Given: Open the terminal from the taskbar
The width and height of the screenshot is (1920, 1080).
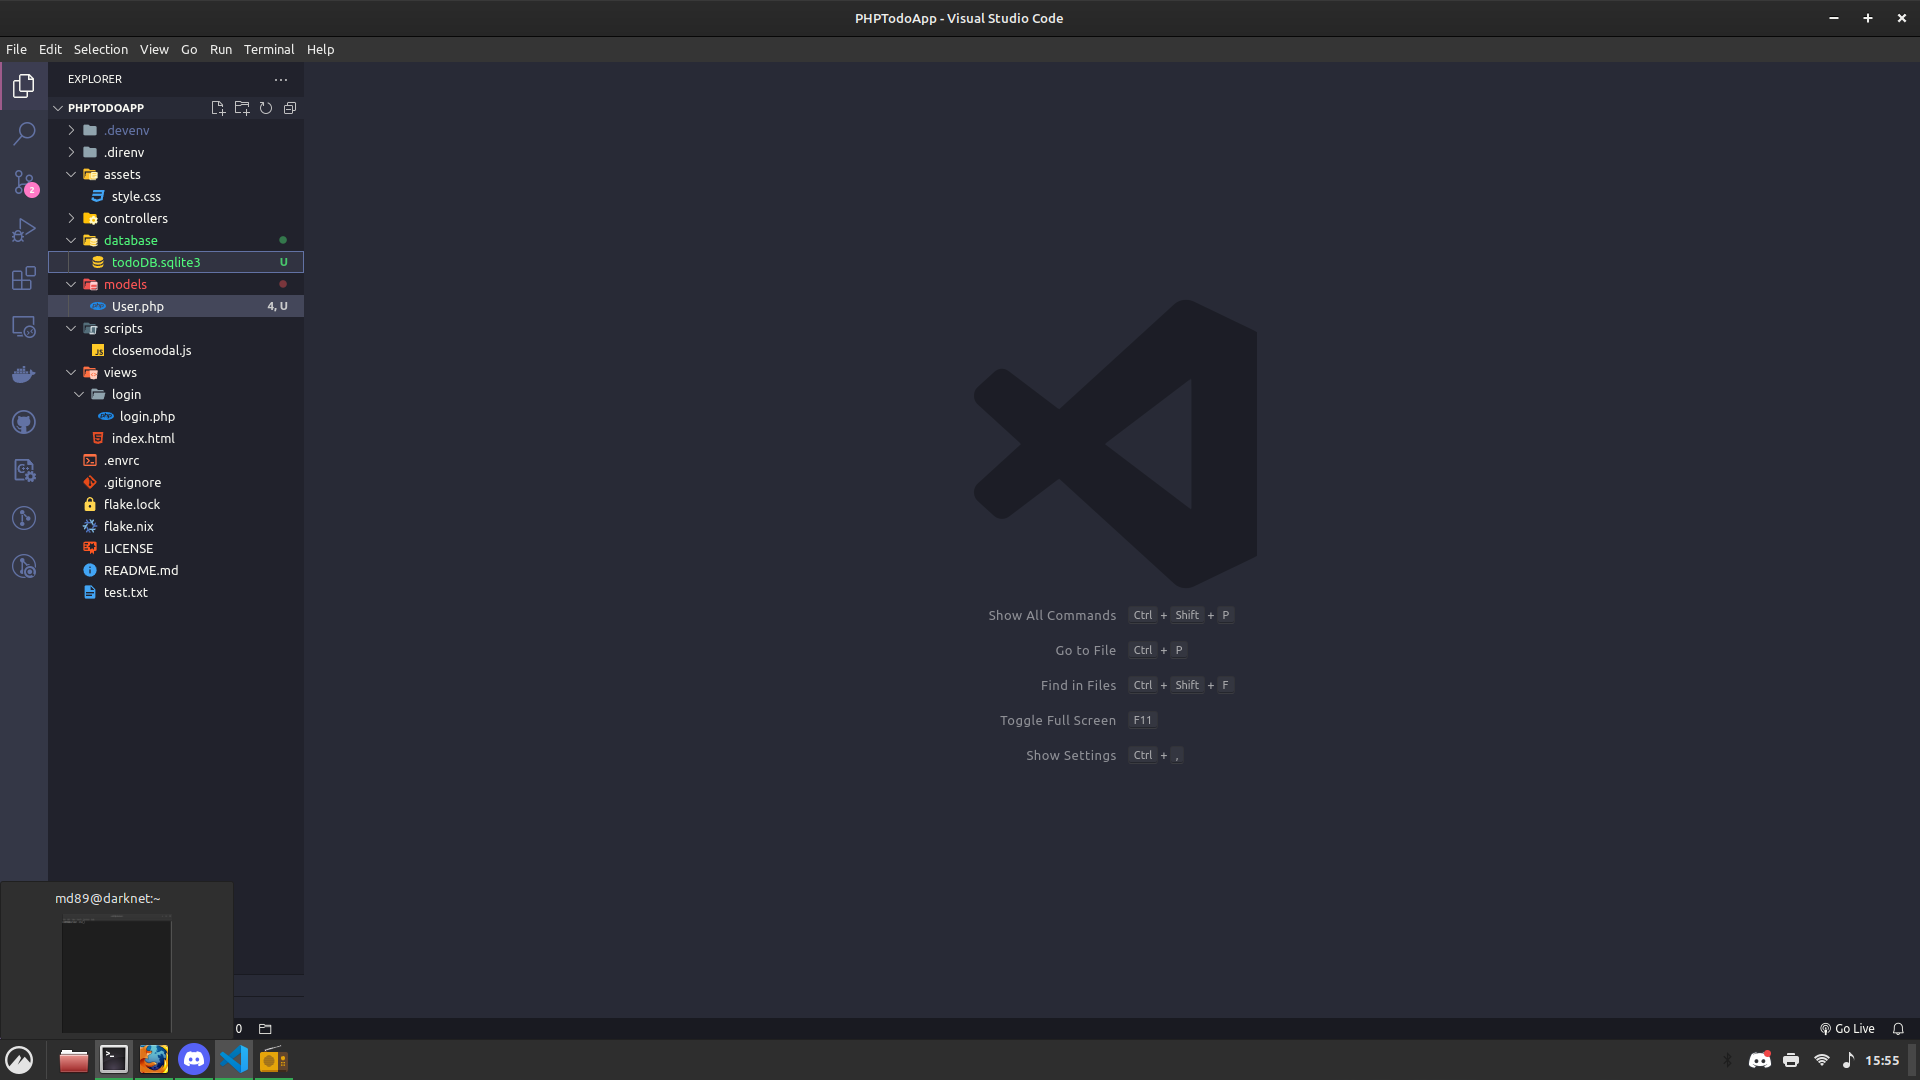Looking at the screenshot, I should pos(114,1059).
